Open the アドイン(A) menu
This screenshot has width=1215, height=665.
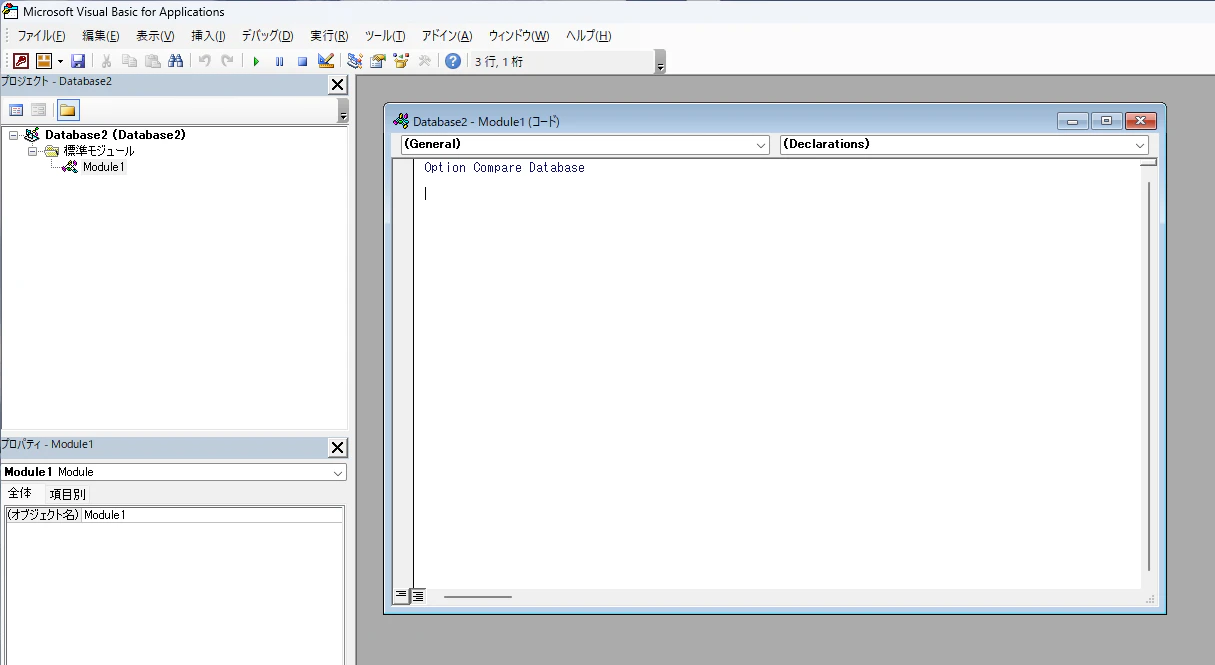[447, 36]
